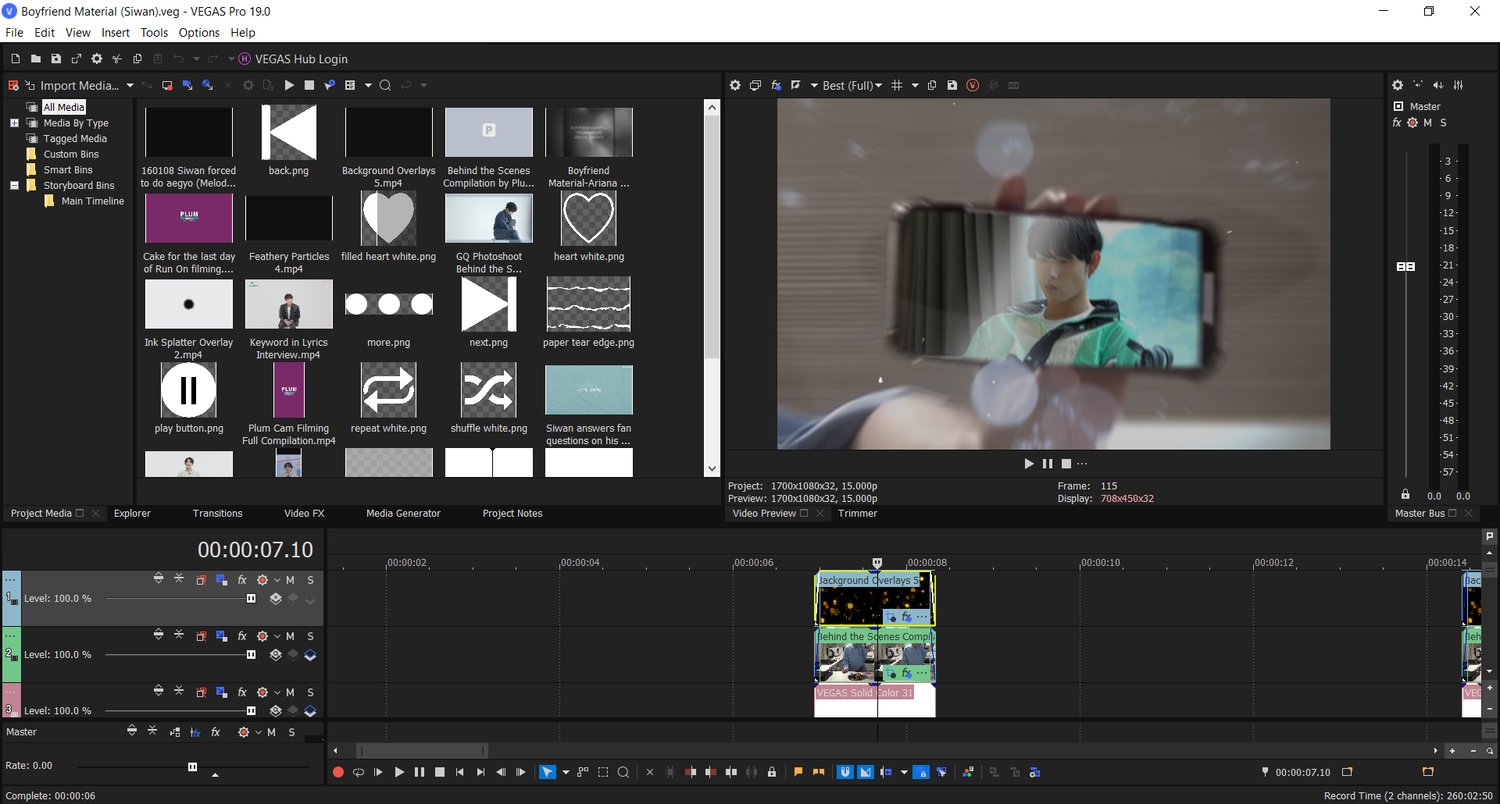
Task: Toggle Enable Snapping magnet icon
Action: click(x=845, y=772)
